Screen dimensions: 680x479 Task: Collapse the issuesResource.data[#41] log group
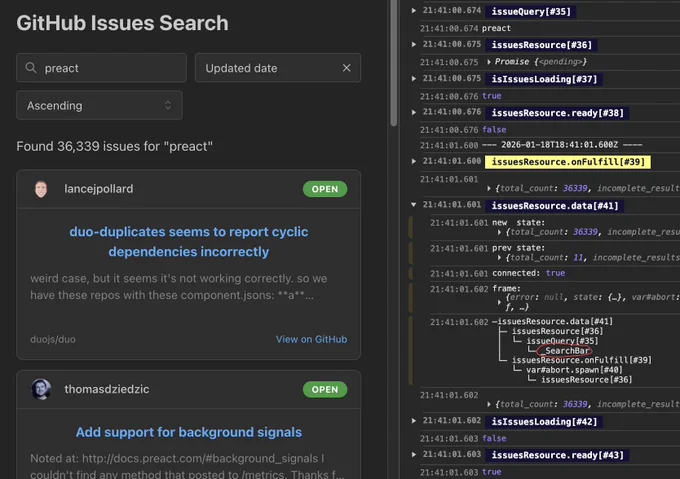coord(414,205)
